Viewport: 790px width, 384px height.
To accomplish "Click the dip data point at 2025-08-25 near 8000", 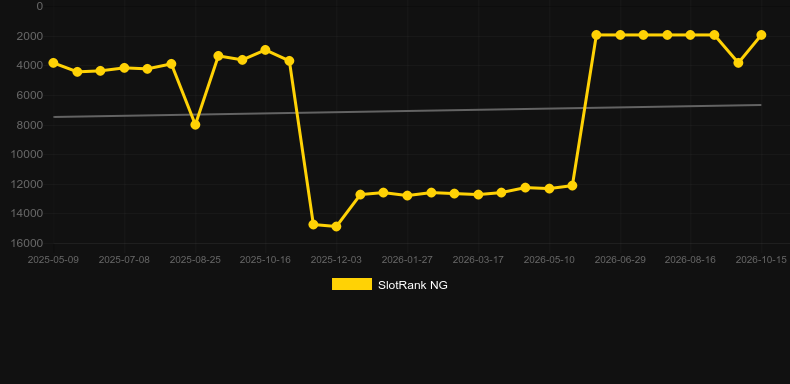I will (x=195, y=124).
